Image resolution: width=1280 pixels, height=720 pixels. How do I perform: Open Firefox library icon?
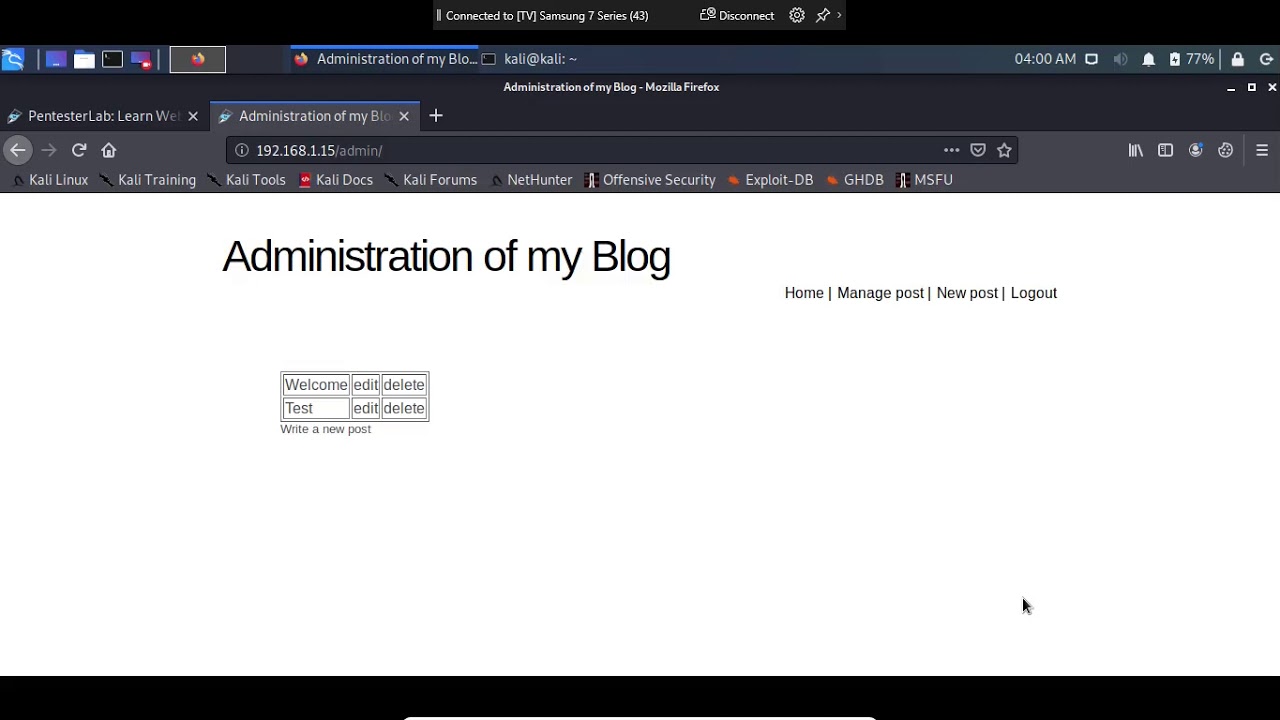(x=1136, y=150)
